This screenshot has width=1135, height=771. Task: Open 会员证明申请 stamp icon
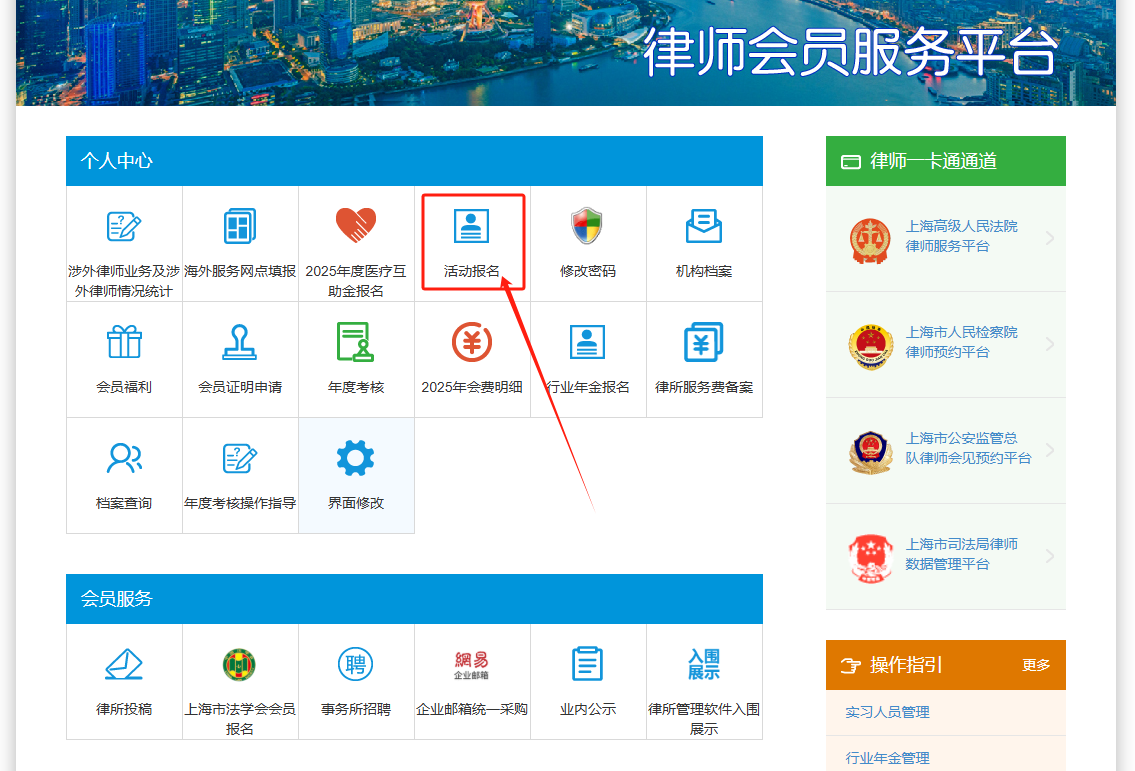click(x=240, y=343)
